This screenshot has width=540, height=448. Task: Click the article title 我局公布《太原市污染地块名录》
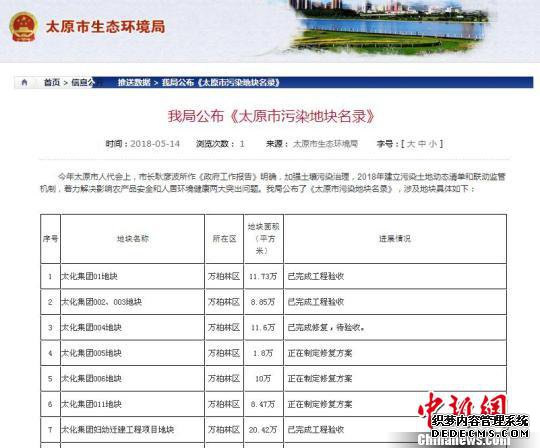pyautogui.click(x=271, y=116)
